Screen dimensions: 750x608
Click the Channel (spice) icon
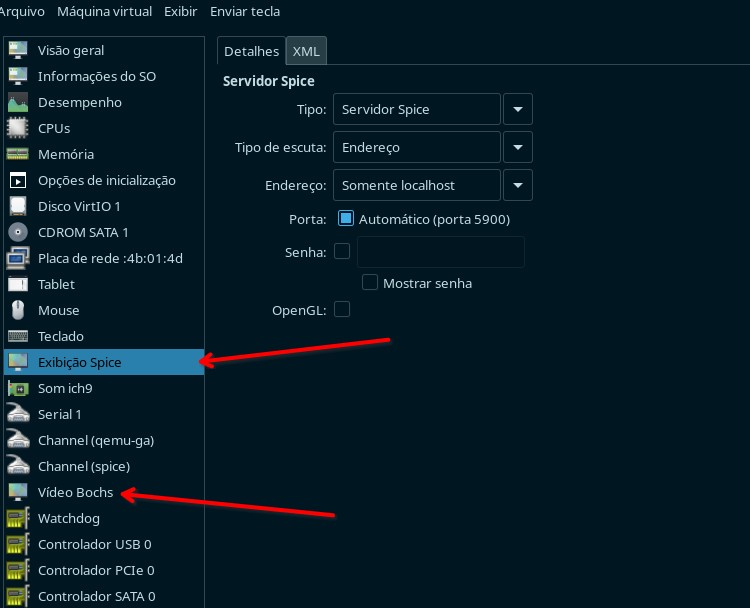(x=18, y=466)
